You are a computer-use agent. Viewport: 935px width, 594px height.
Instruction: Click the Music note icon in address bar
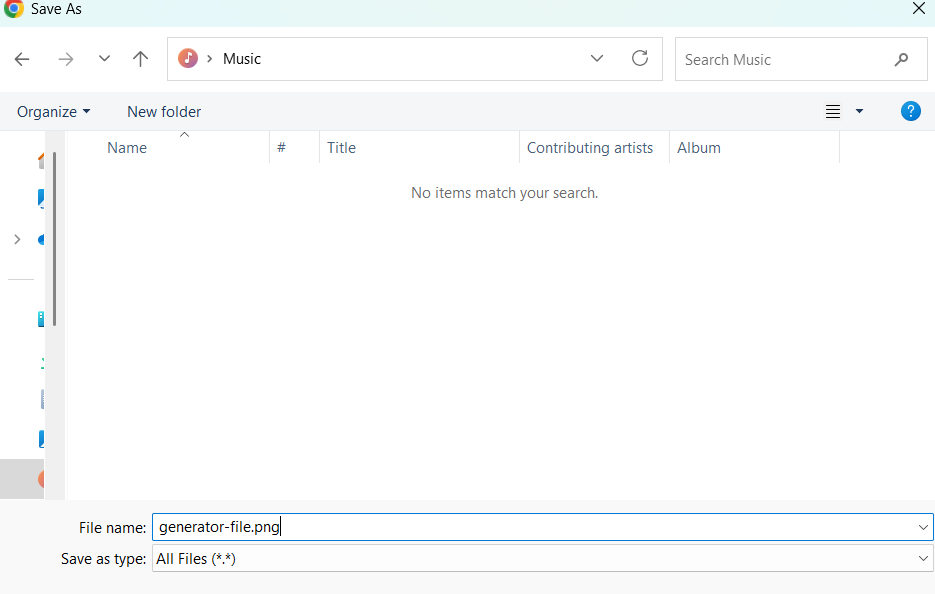[x=188, y=59]
